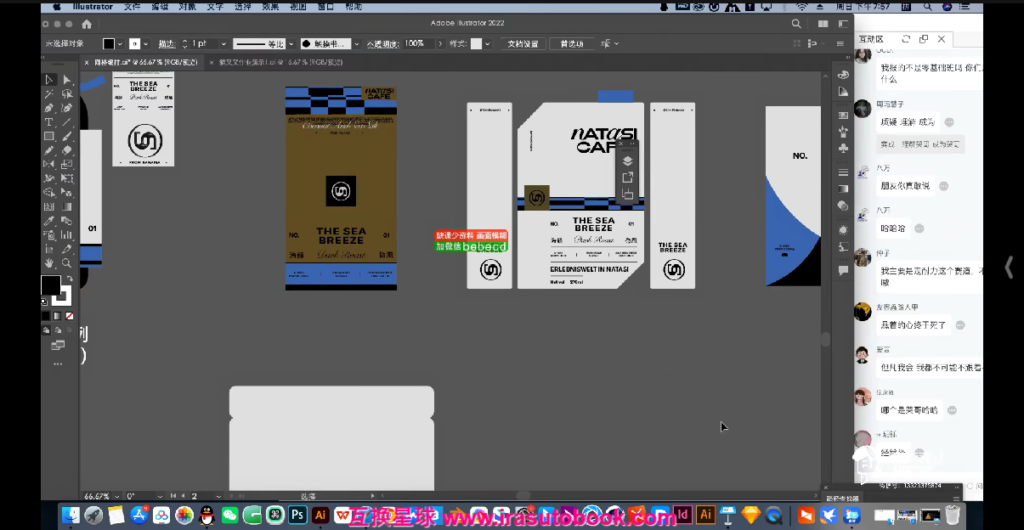The height and width of the screenshot is (530, 1024).
Task: Apply Gradient mode button
Action: coord(57,316)
